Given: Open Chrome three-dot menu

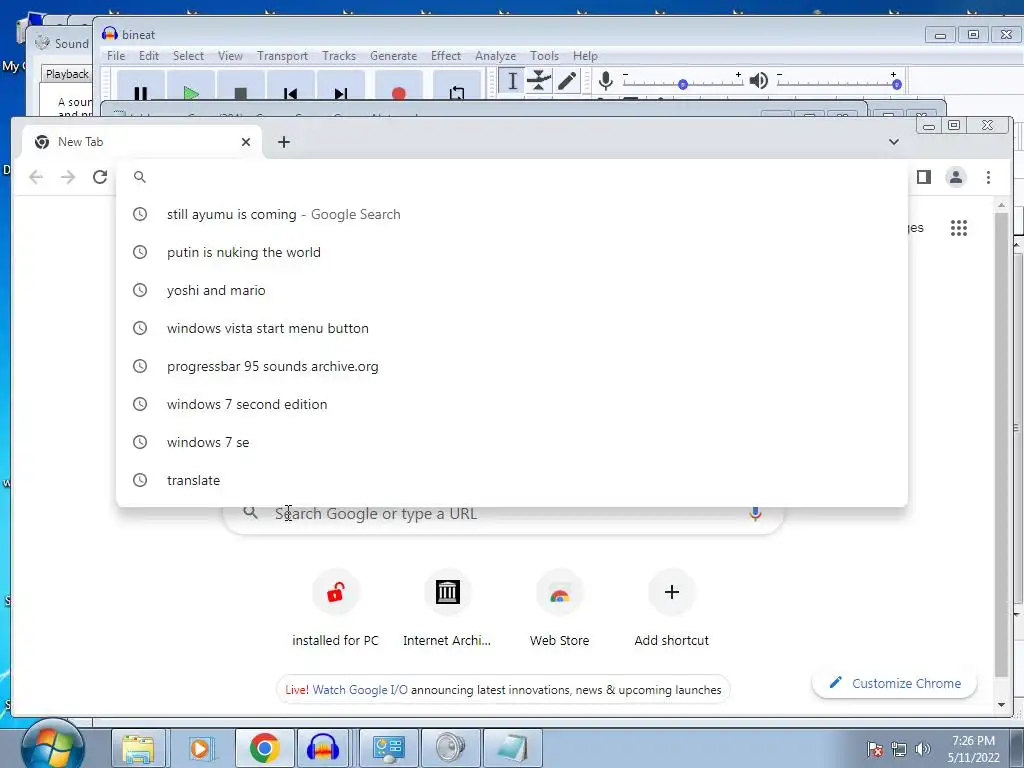Looking at the screenshot, I should [988, 177].
